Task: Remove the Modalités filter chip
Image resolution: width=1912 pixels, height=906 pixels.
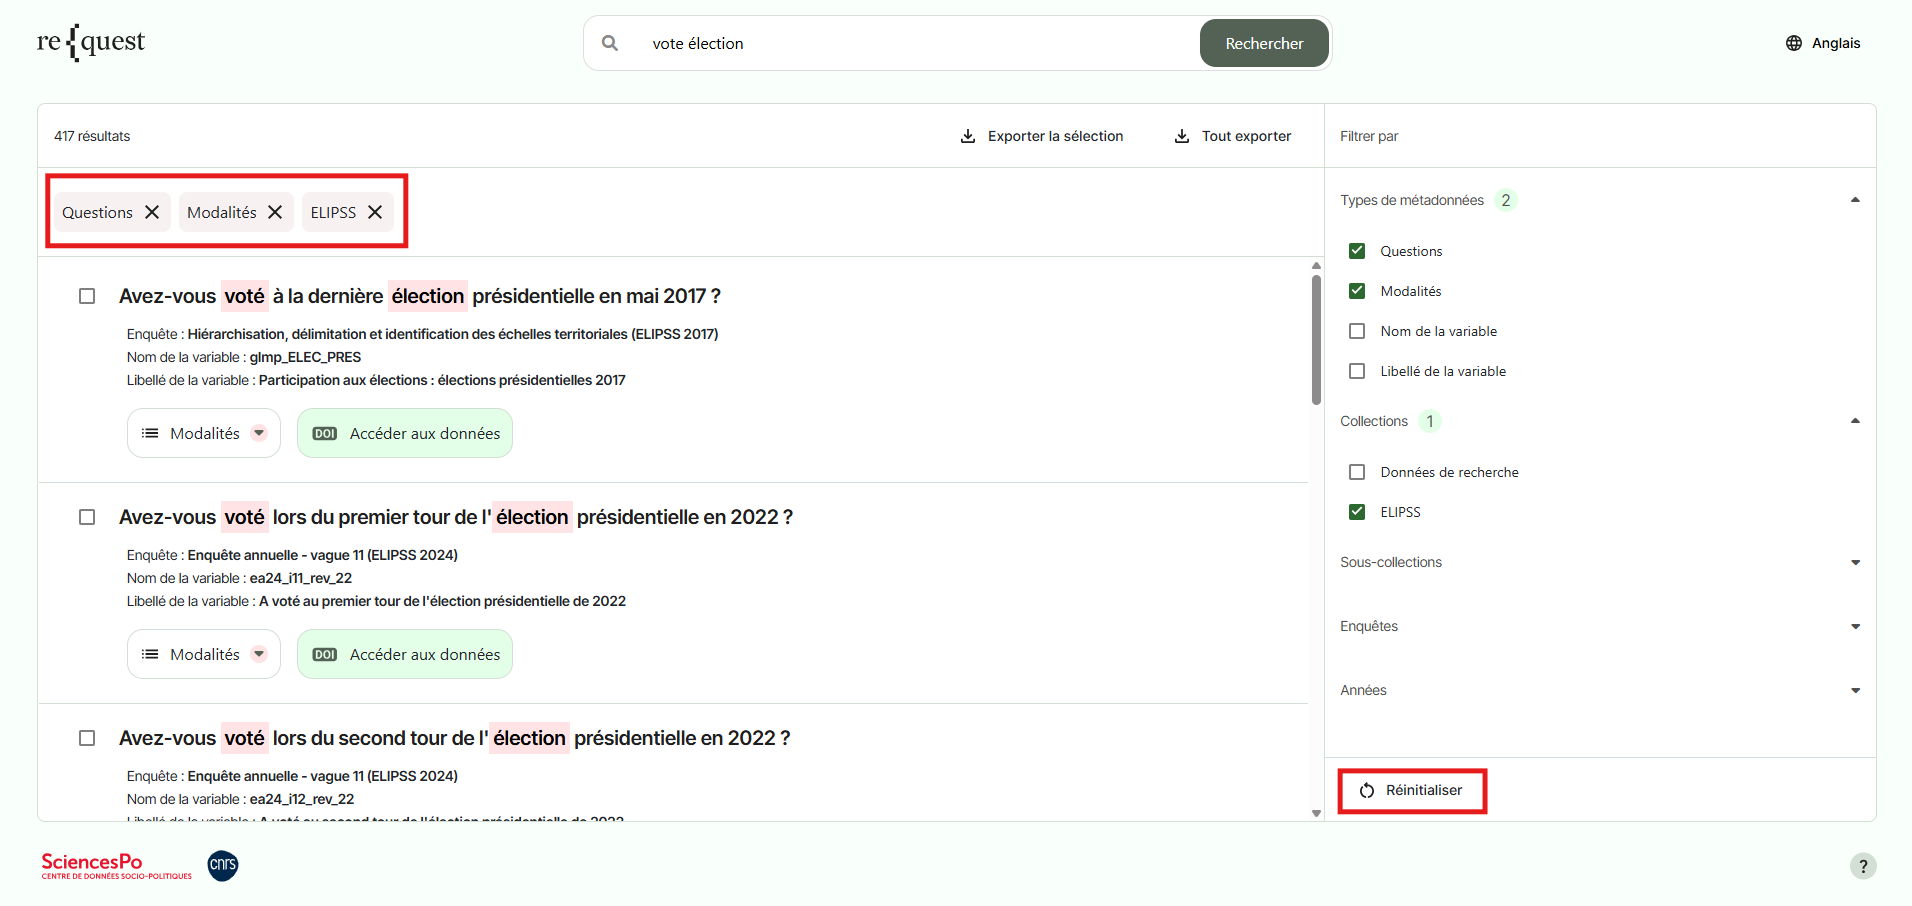Action: click(x=275, y=212)
